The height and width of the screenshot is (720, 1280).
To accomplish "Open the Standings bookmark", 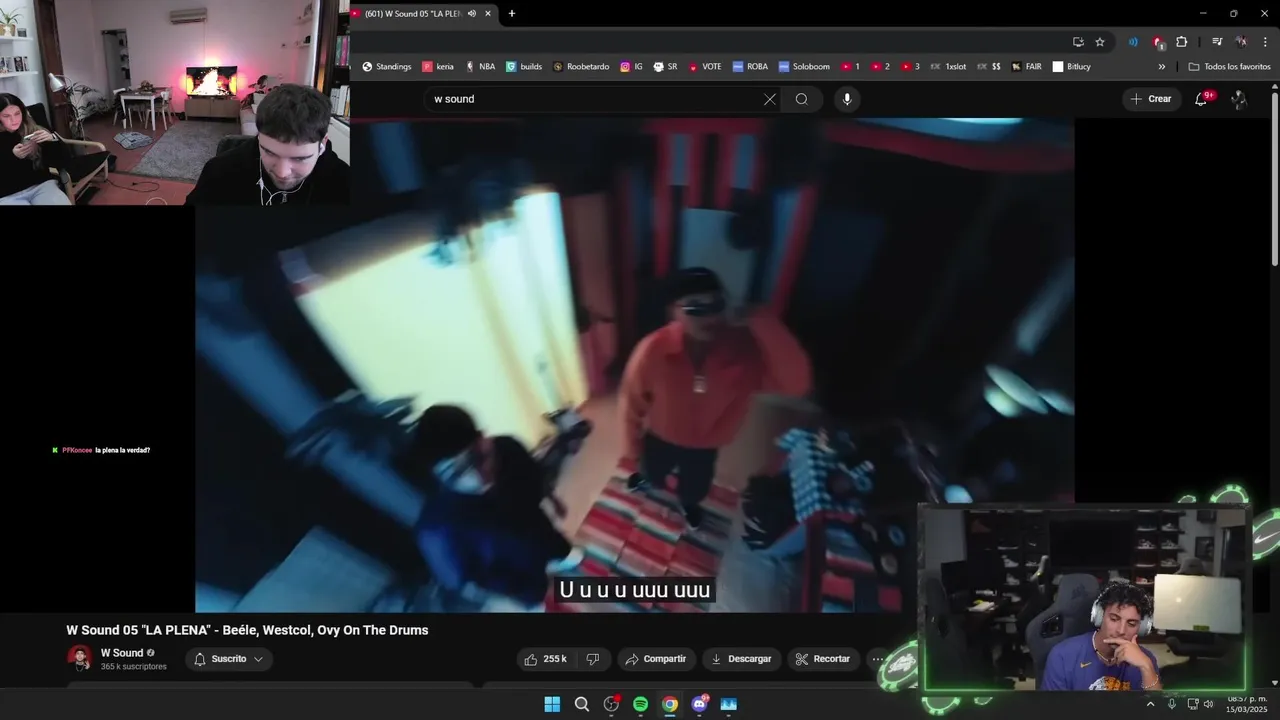I will point(387,67).
